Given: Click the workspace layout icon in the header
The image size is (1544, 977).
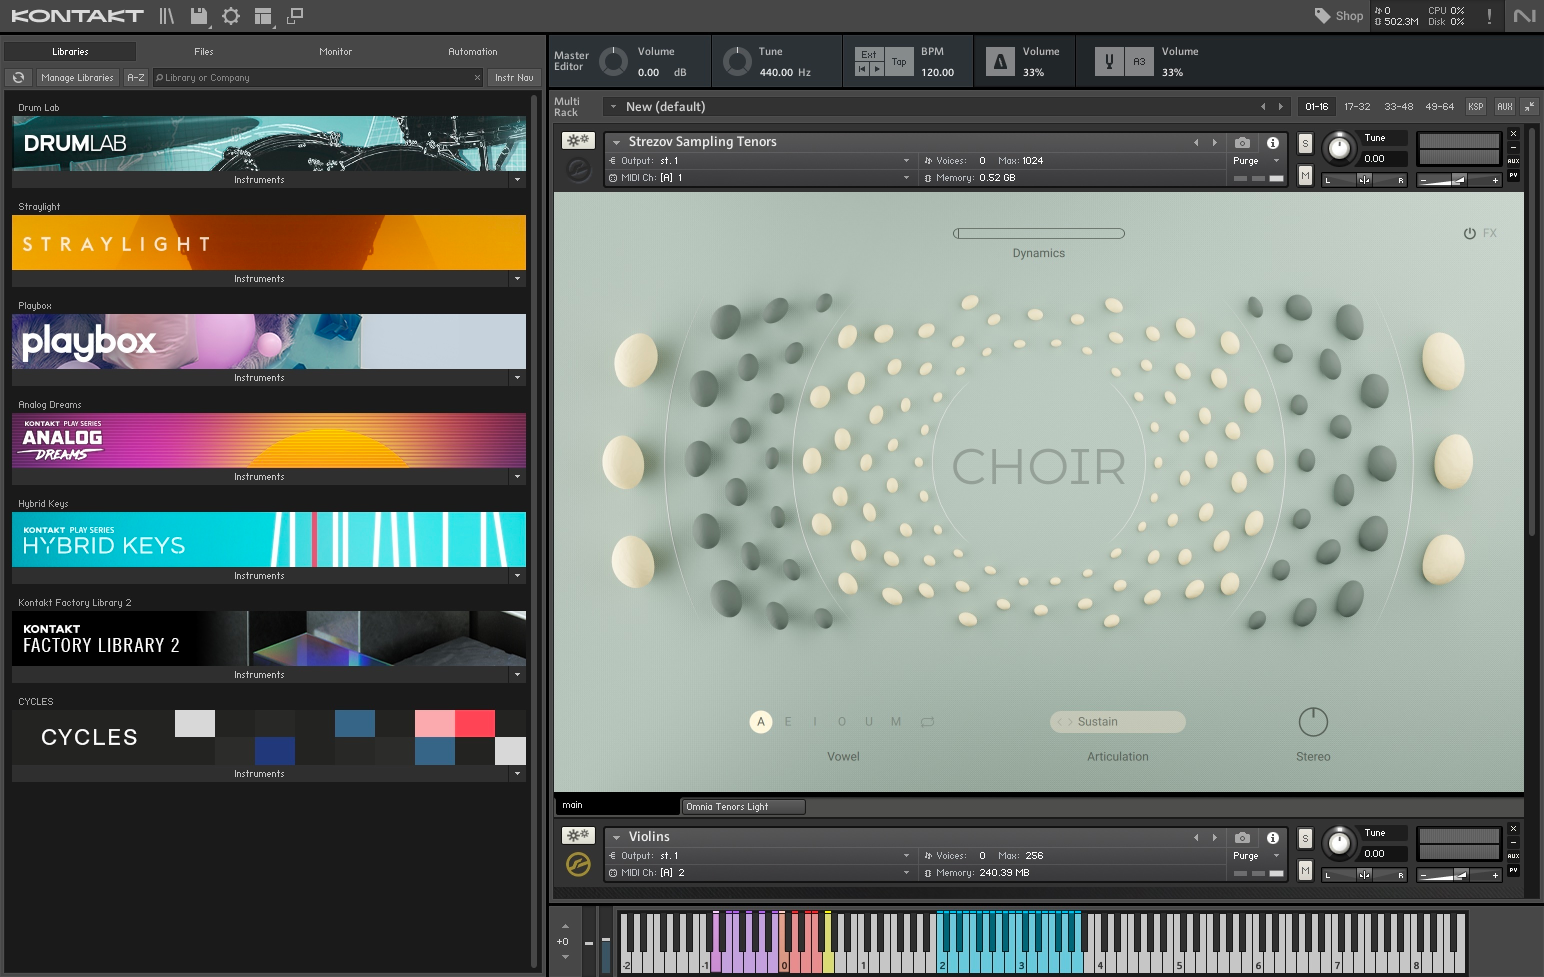Looking at the screenshot, I should pos(264,15).
